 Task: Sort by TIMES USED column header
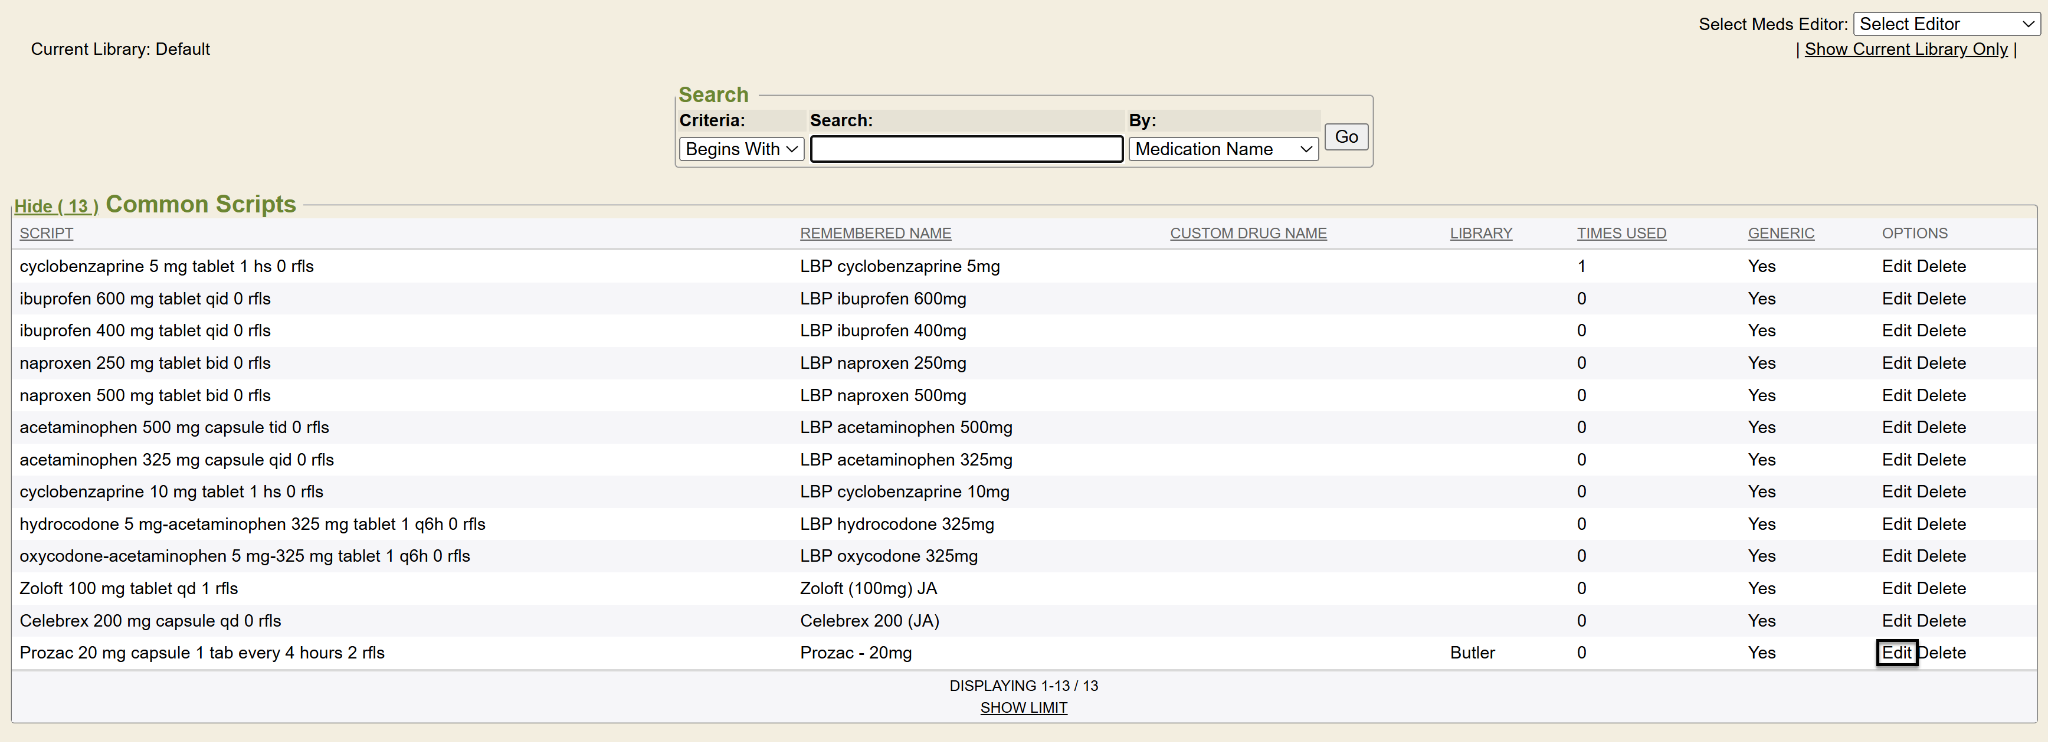click(x=1621, y=233)
